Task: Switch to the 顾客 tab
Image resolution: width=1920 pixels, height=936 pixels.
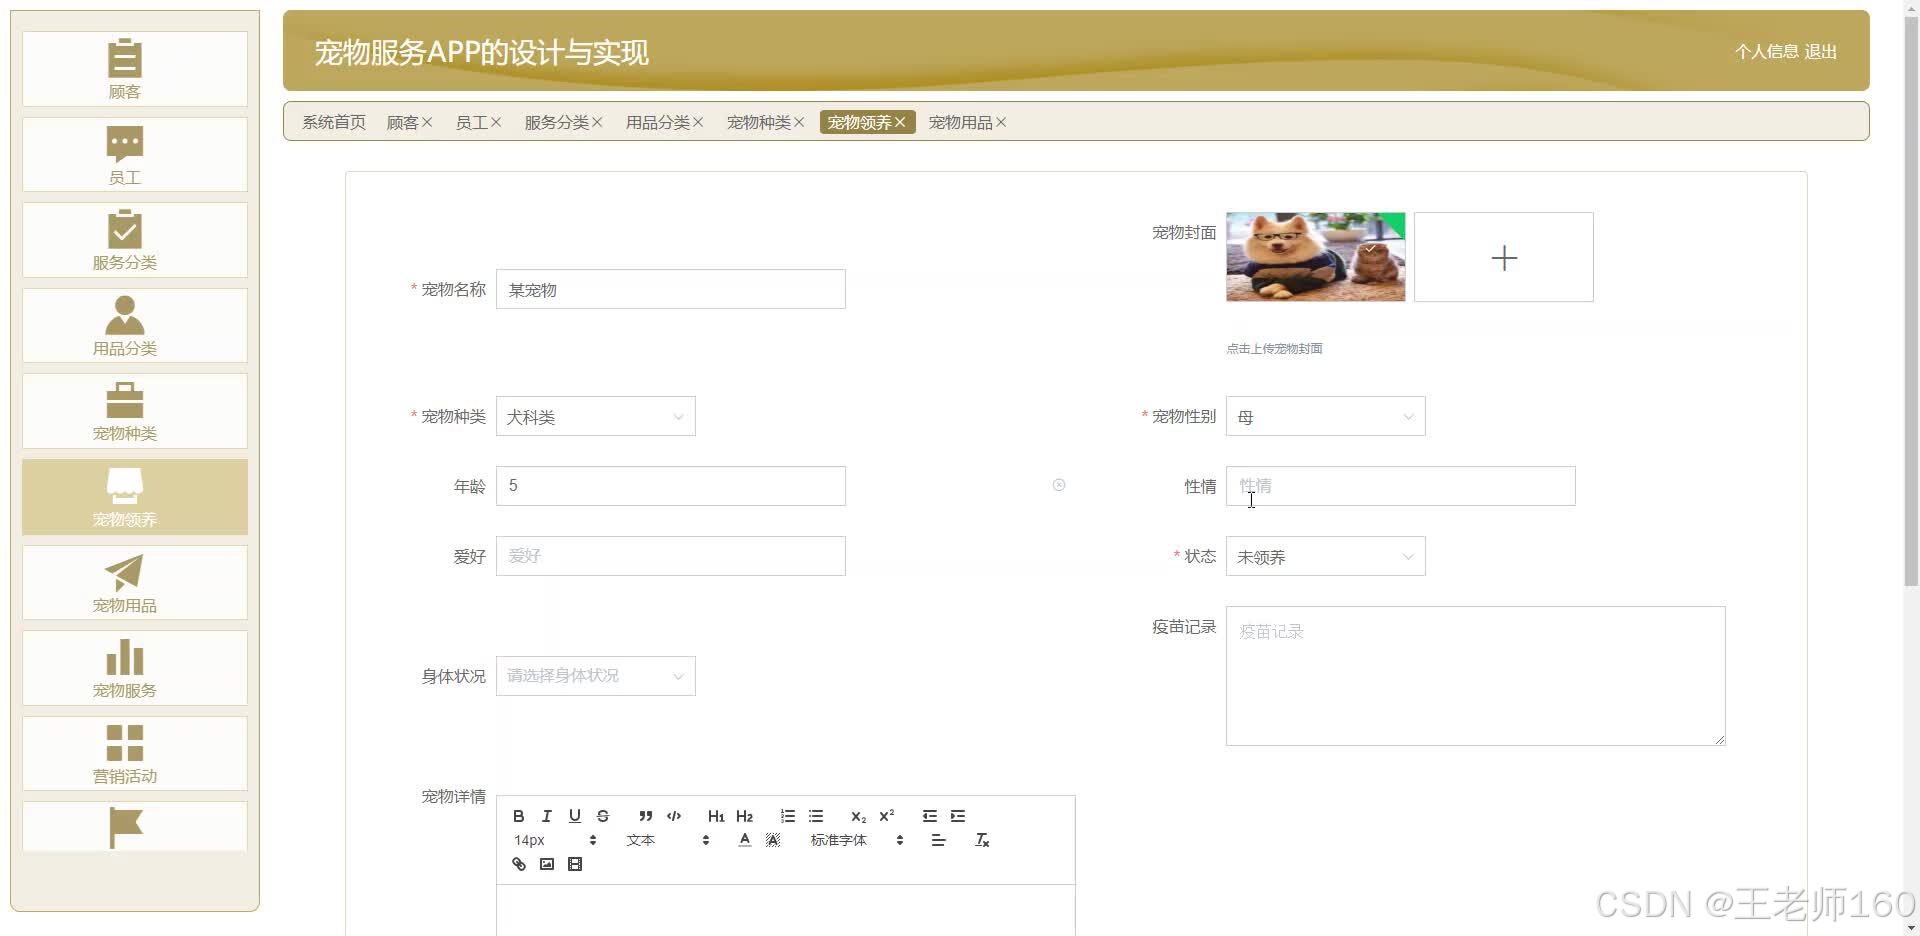Action: tap(402, 122)
